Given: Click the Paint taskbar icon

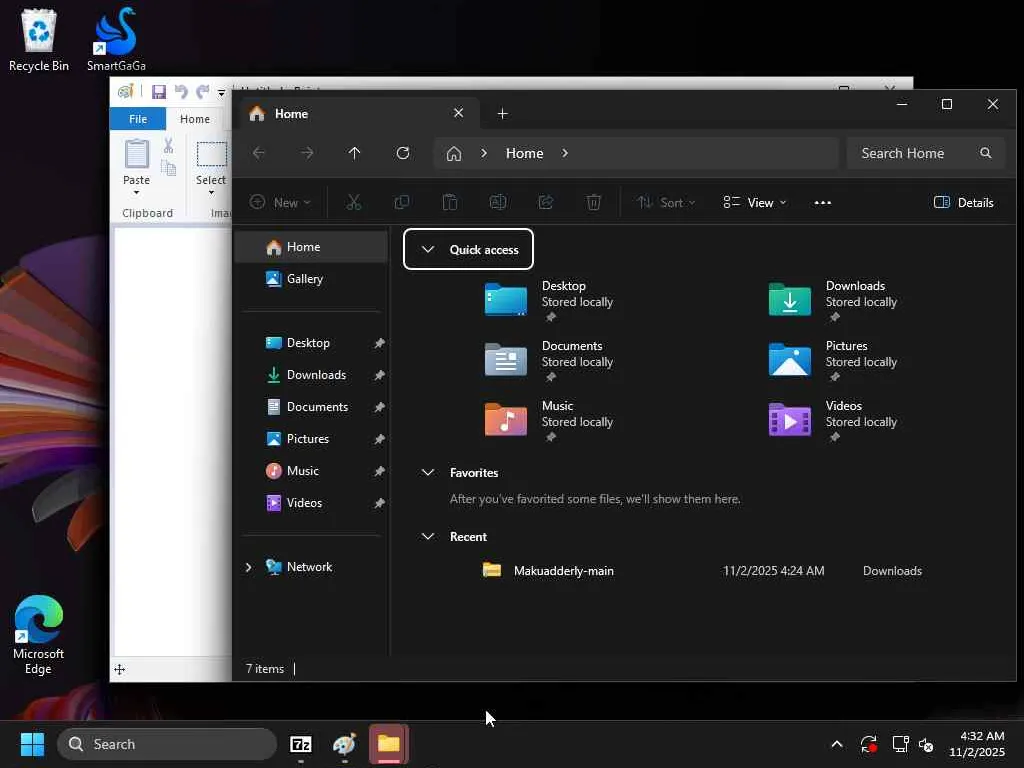Looking at the screenshot, I should (x=345, y=744).
